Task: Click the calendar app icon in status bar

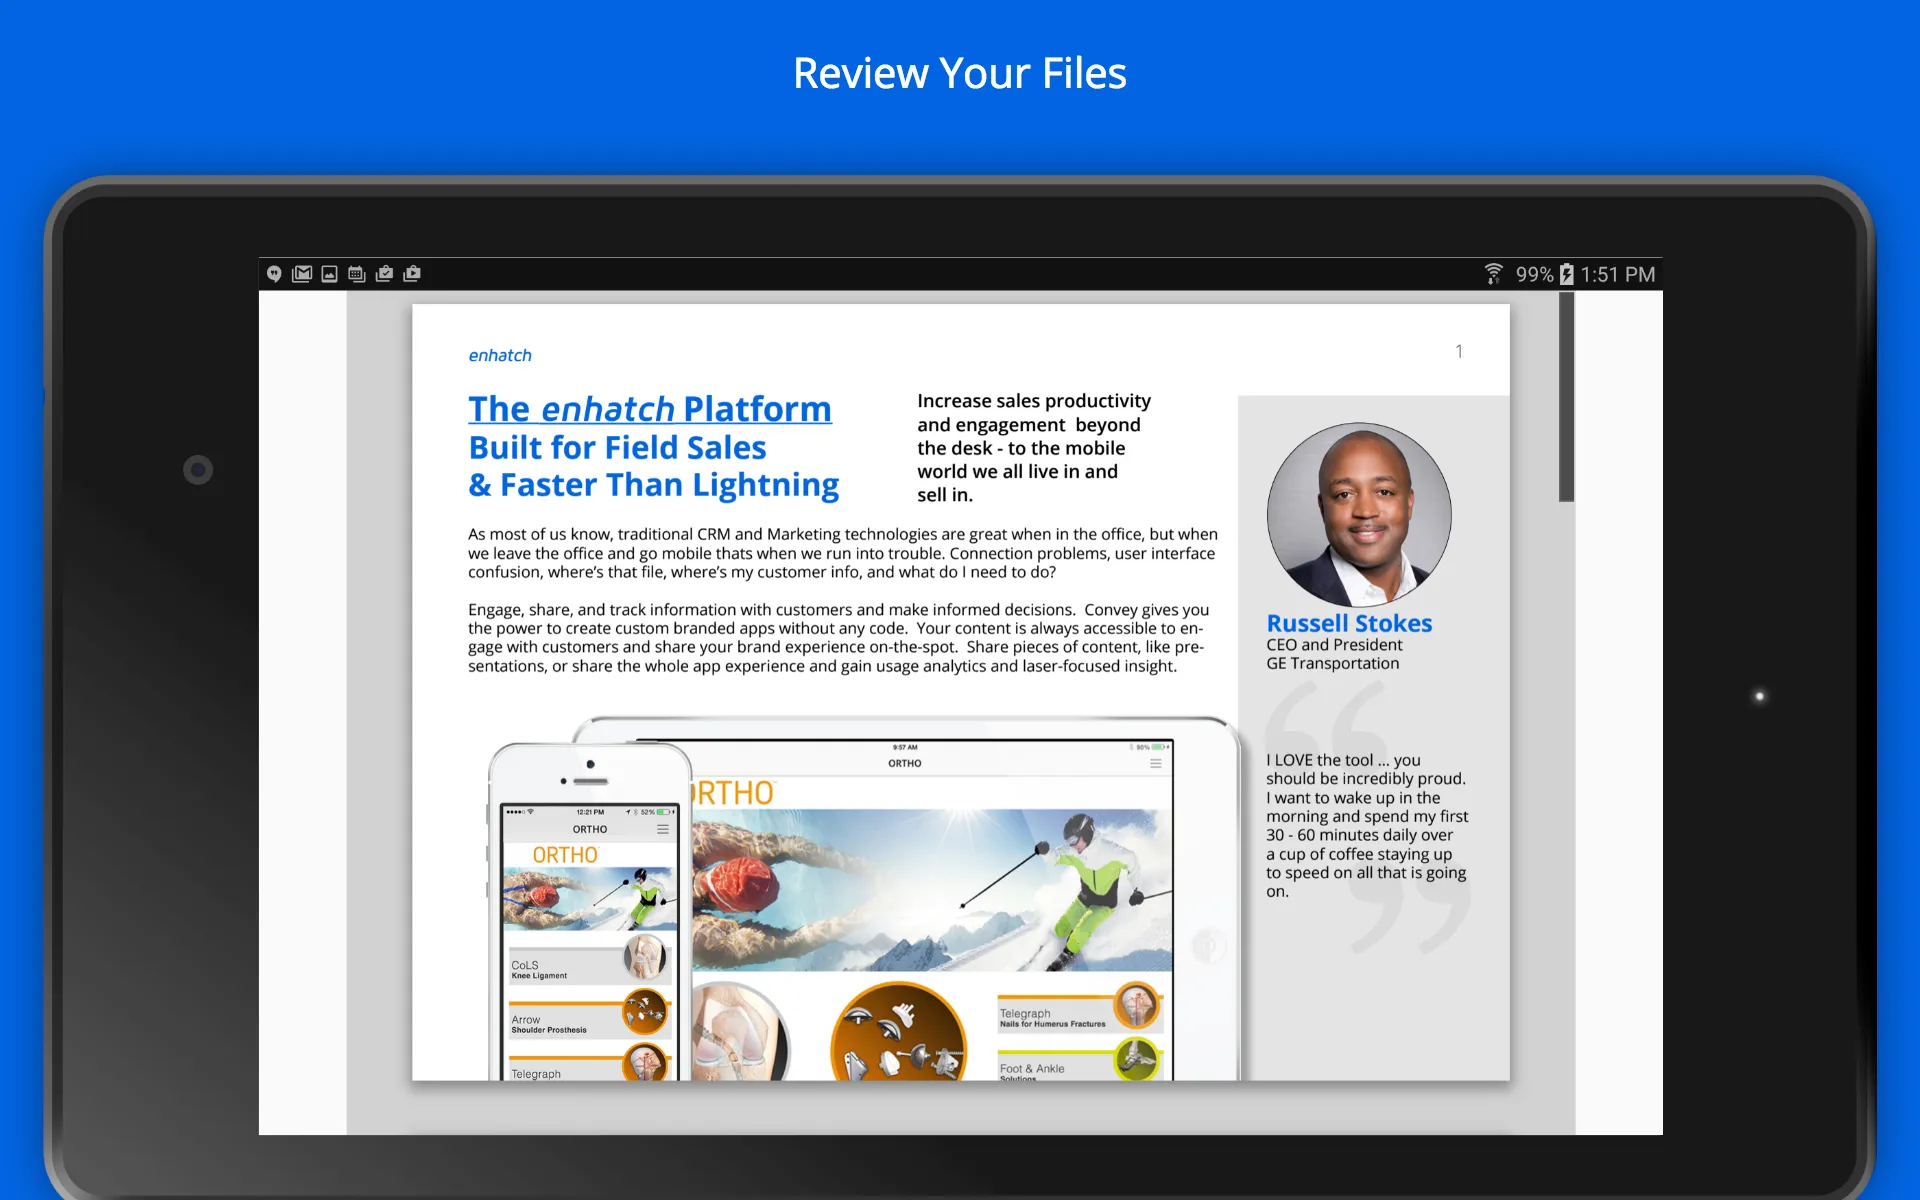Action: point(358,271)
